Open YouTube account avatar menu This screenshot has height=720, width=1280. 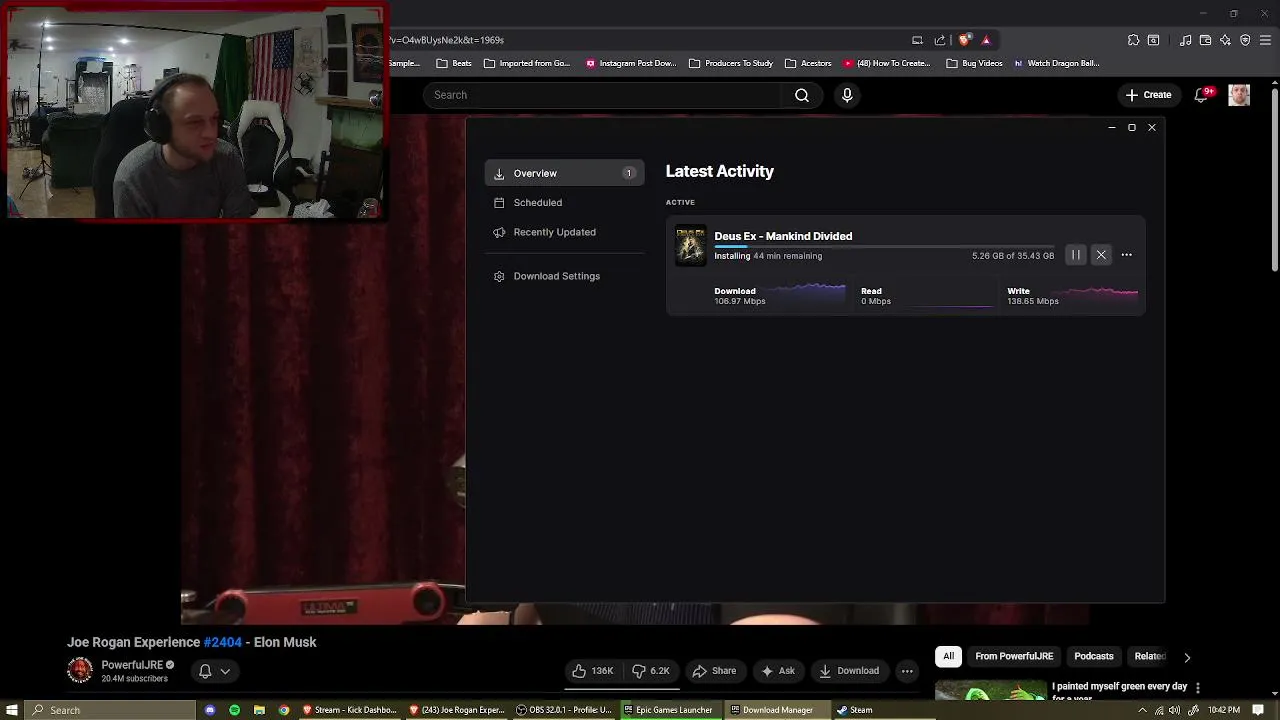tap(1239, 95)
